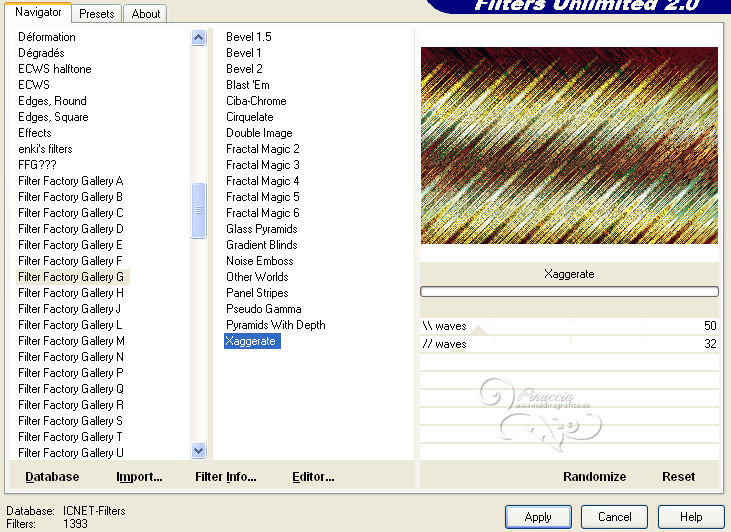This screenshot has height=532, width=731.
Task: Switch to the Presets tab
Action: pos(97,14)
